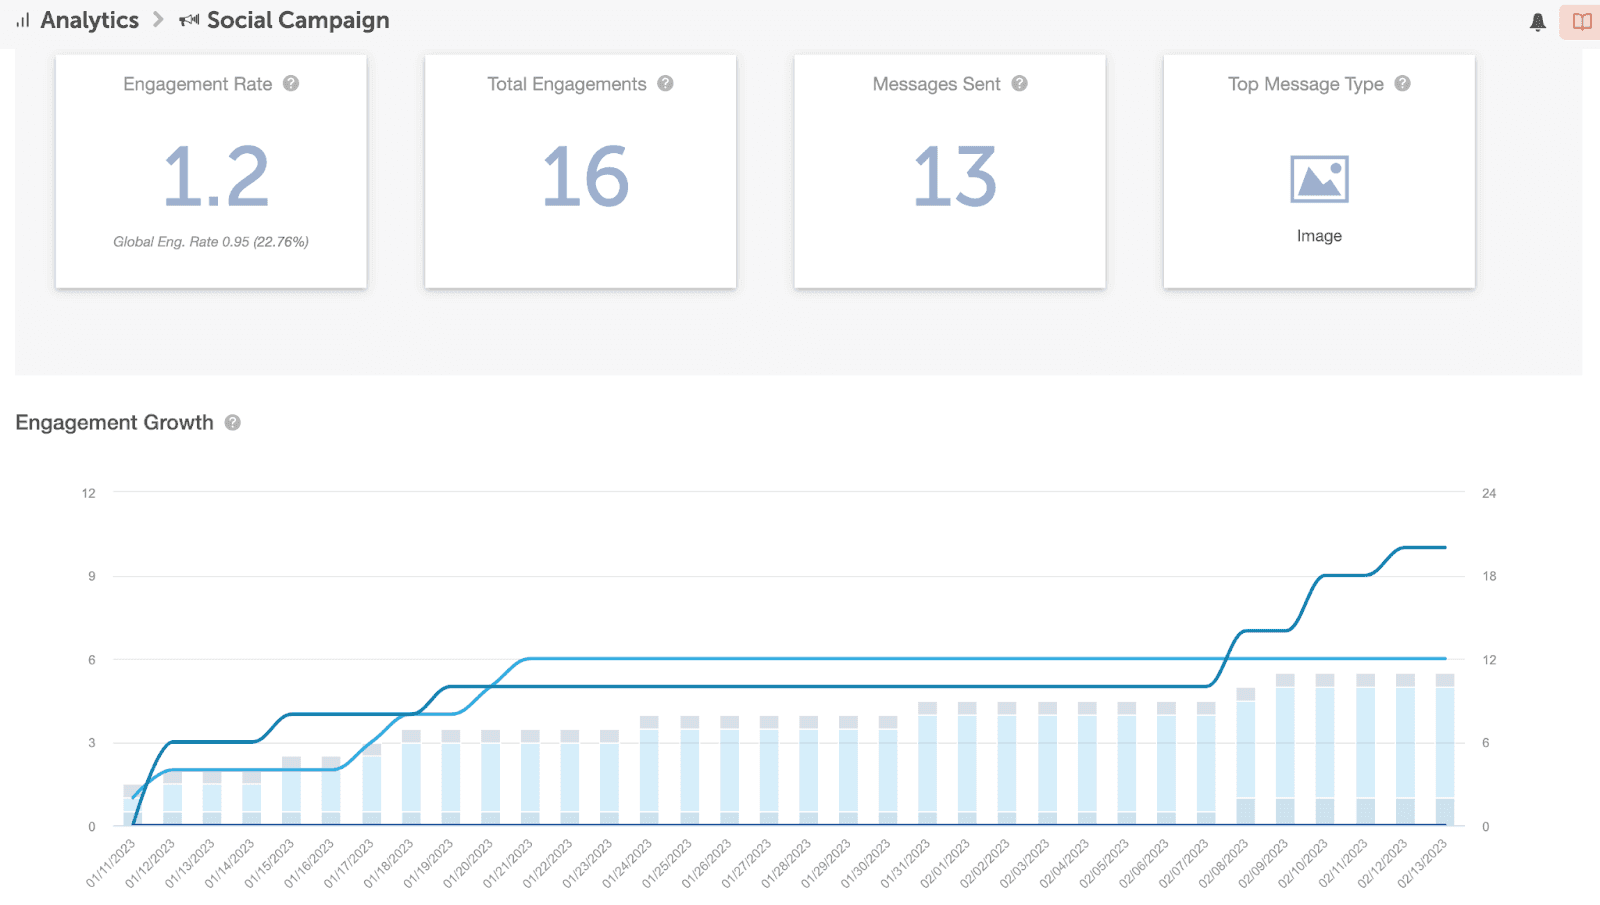Screen dimensions: 1600x905
Task: Click the Global Eng. Rate 0.95 text
Action: click(211, 242)
